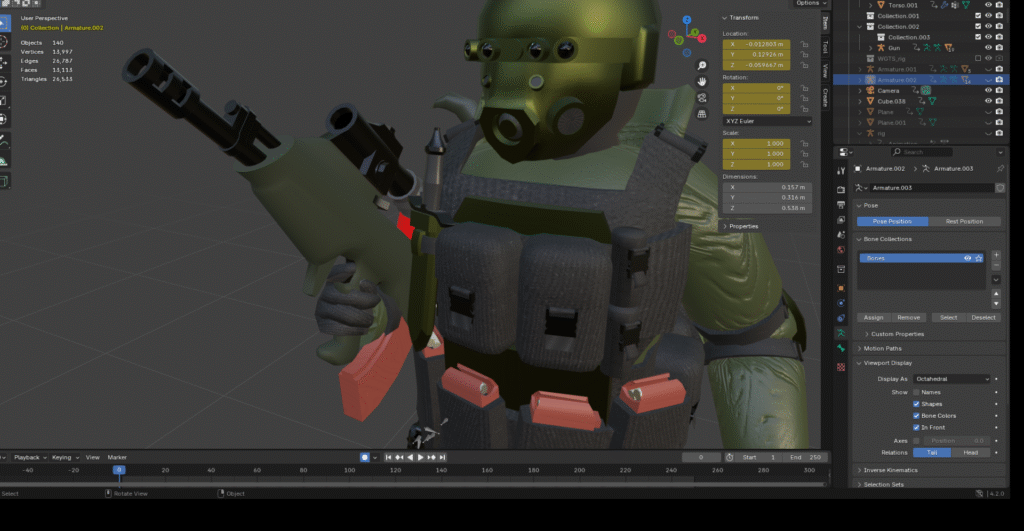This screenshot has height=531, width=1024.
Task: Expand the Properties panel in the sidebar
Action: (x=741, y=227)
